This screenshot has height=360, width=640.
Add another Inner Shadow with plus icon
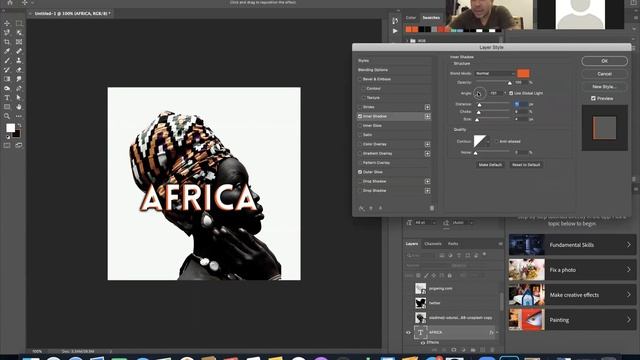tap(427, 116)
